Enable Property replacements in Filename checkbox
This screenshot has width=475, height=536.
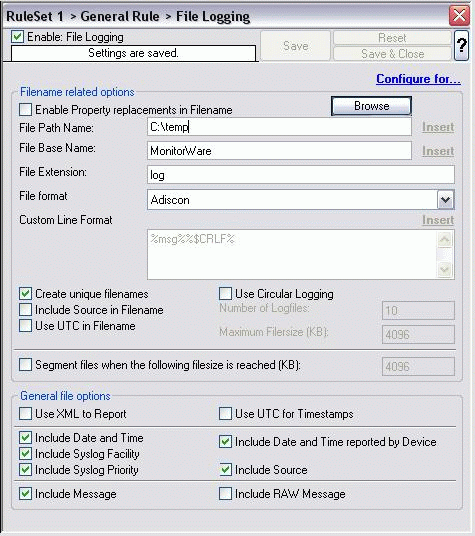[26, 110]
